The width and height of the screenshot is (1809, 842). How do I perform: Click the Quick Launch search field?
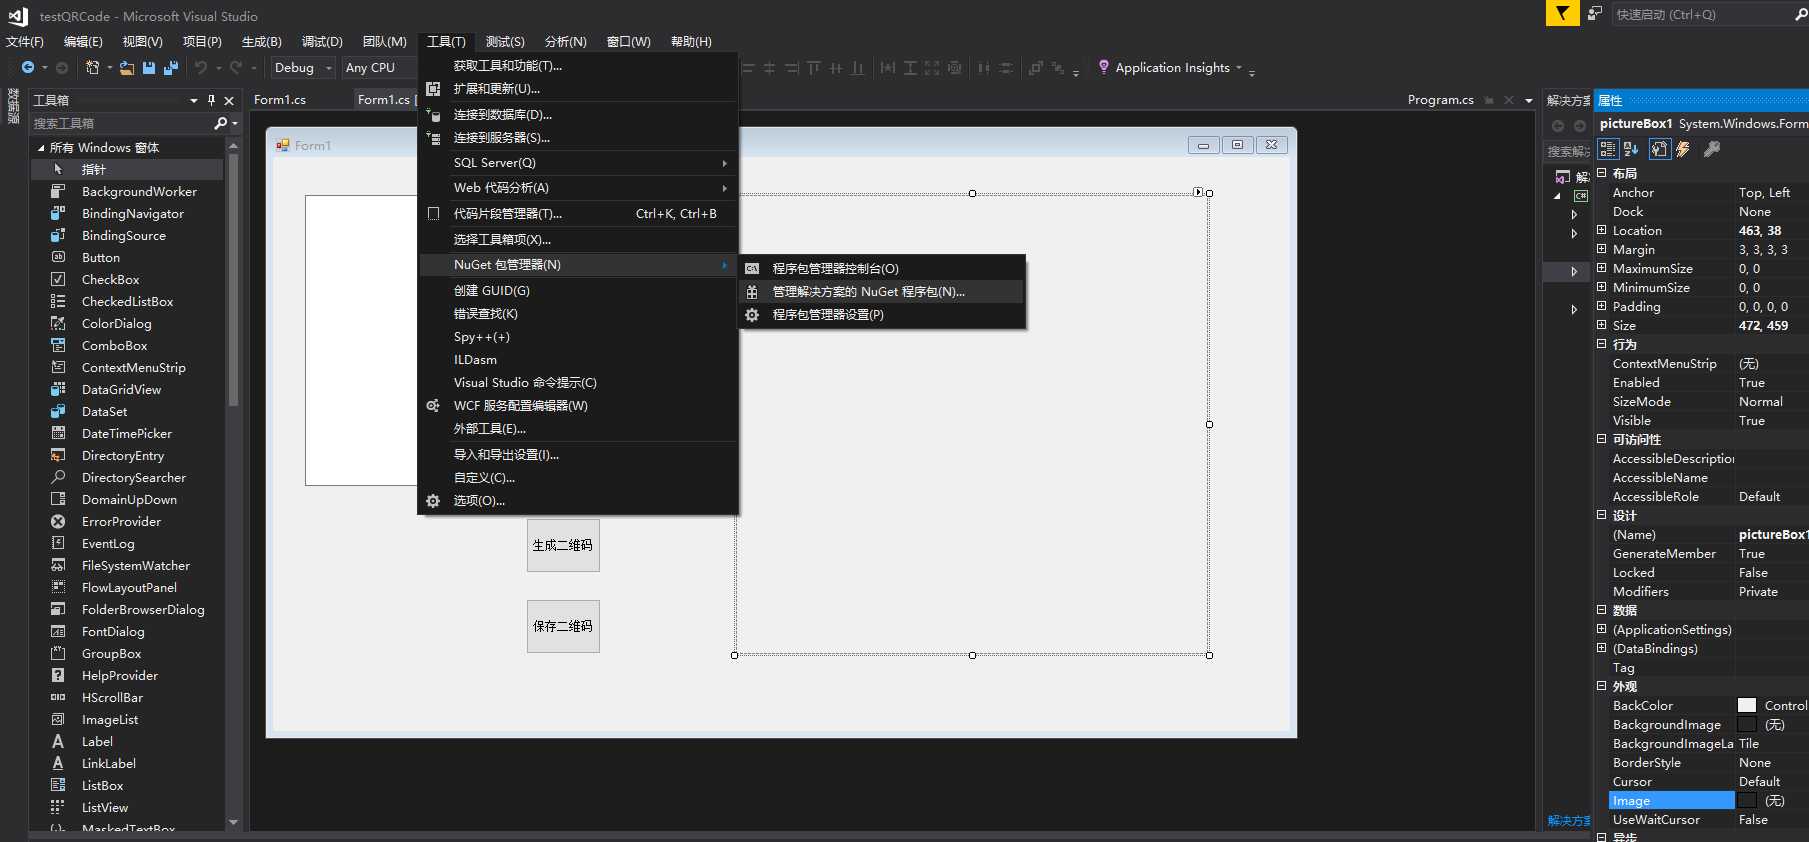coord(1703,14)
